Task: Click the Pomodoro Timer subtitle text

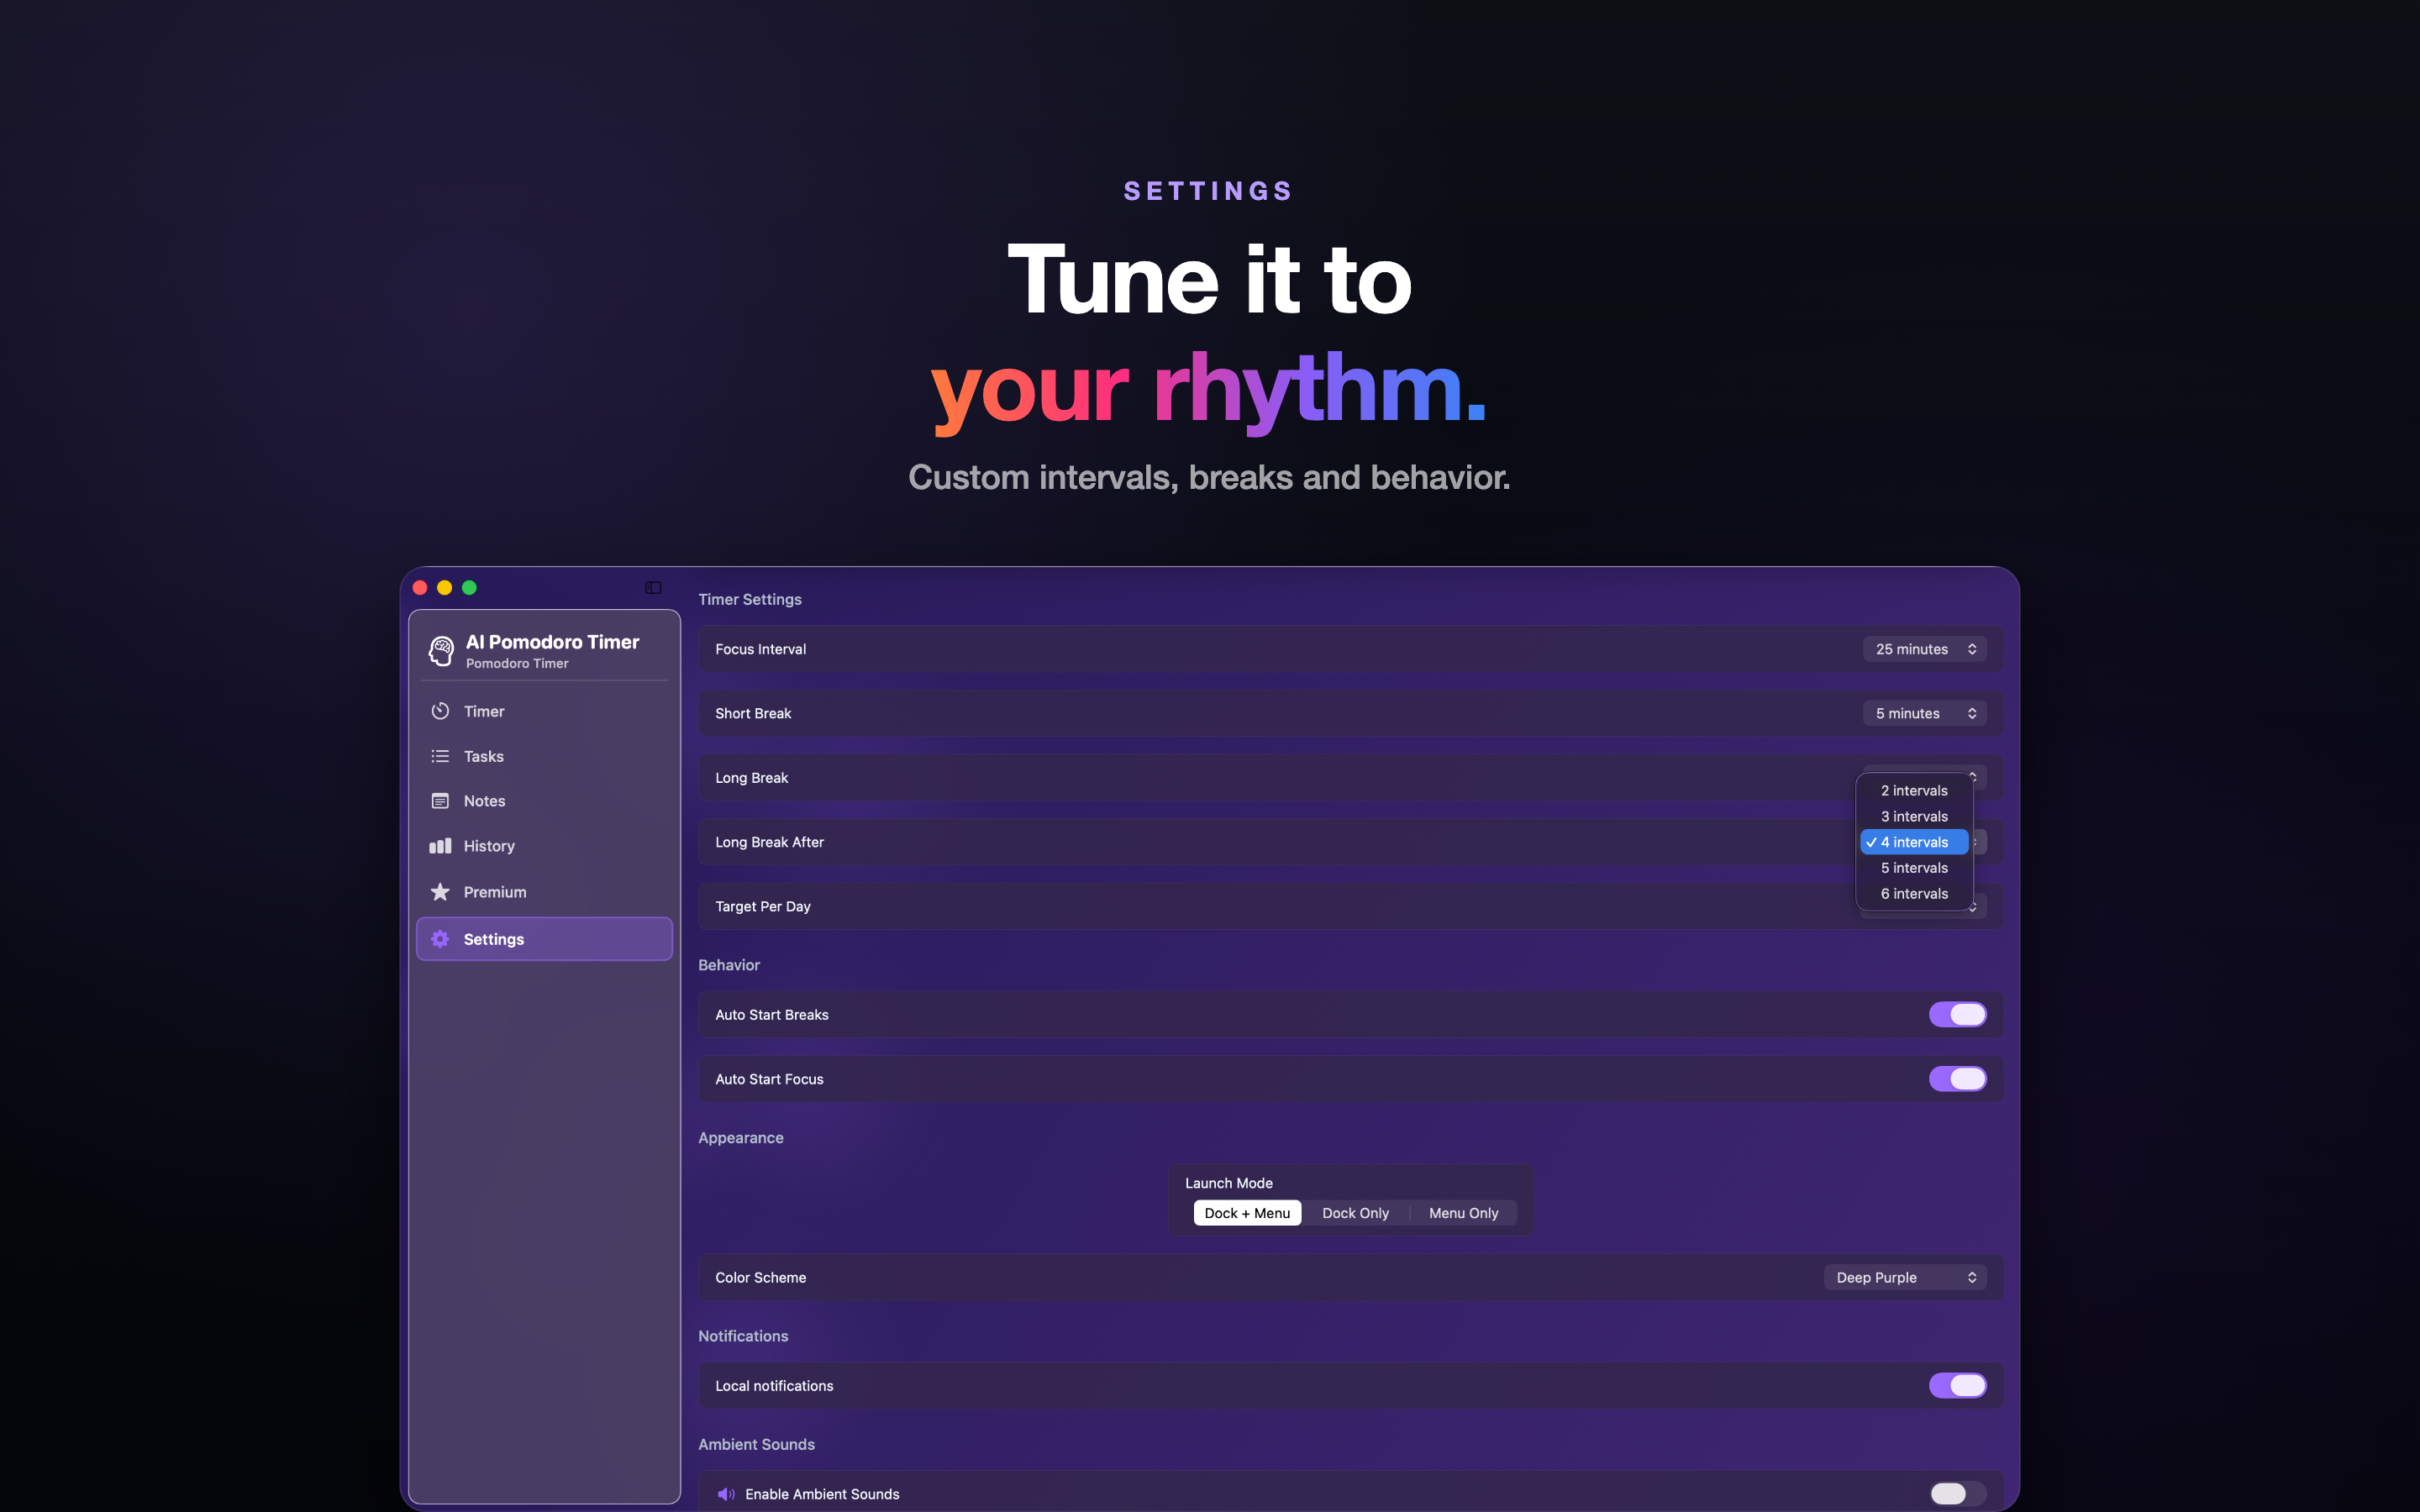Action: point(517,664)
